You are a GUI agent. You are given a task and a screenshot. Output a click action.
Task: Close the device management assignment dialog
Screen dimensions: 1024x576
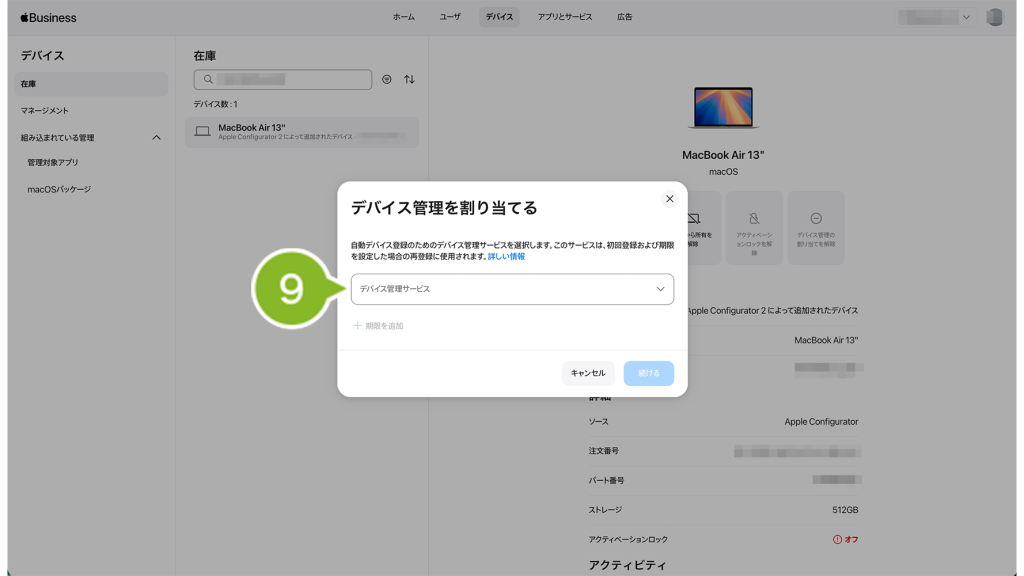point(669,199)
